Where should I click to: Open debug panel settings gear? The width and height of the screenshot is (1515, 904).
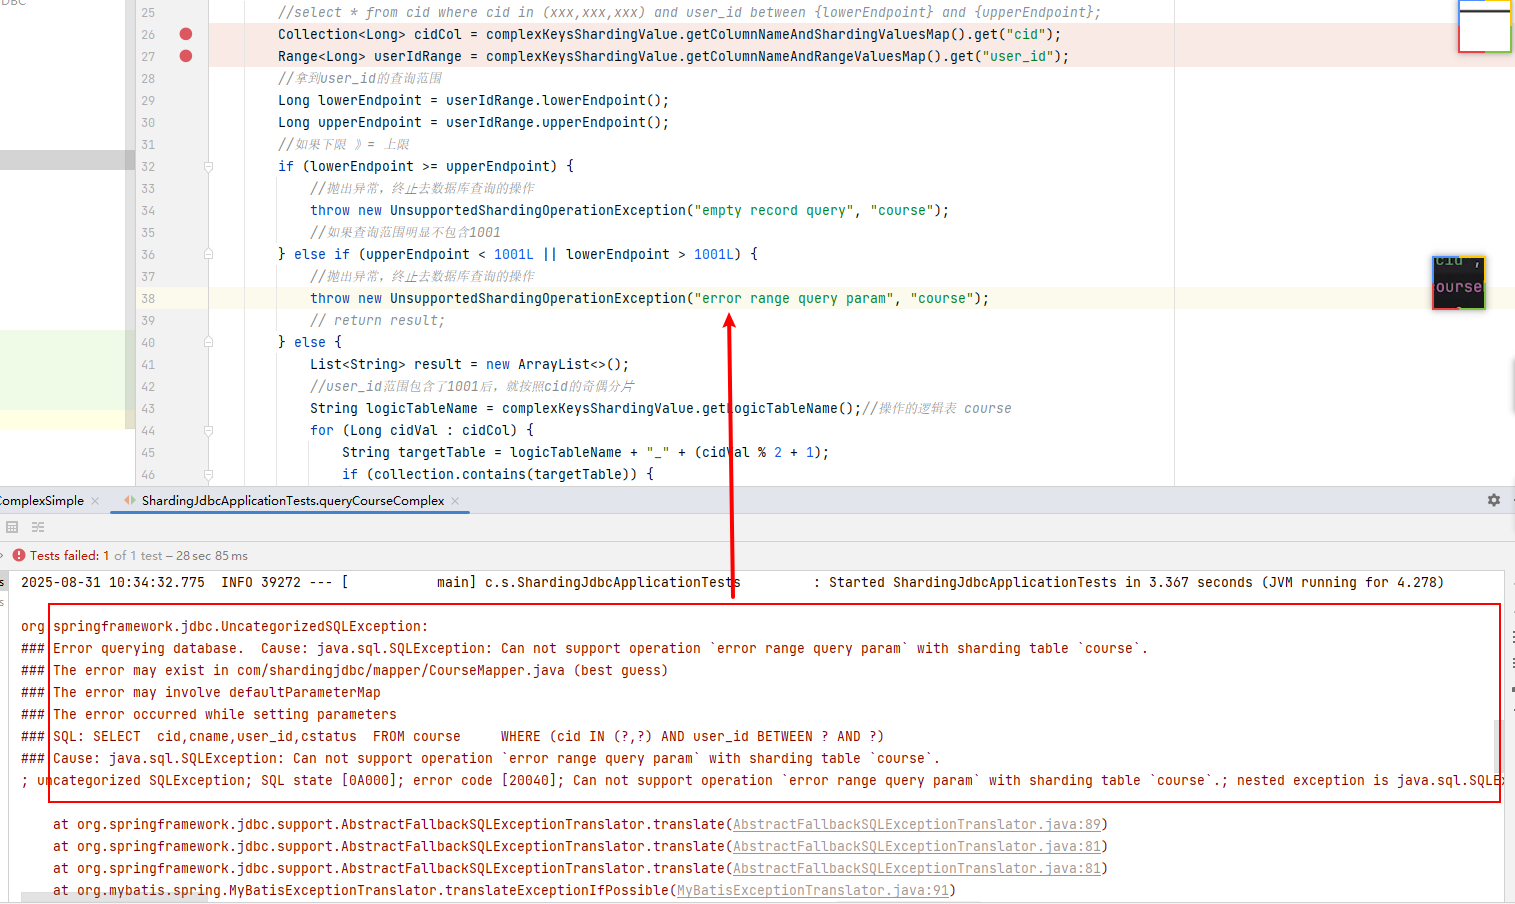pyautogui.click(x=1493, y=500)
